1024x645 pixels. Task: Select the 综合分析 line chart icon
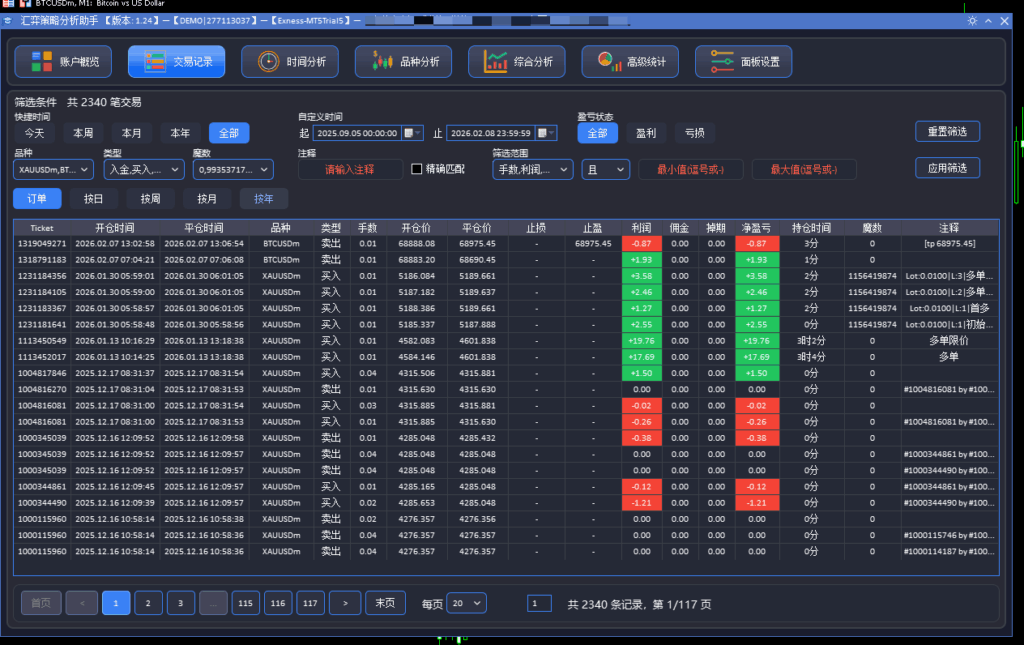[x=495, y=62]
